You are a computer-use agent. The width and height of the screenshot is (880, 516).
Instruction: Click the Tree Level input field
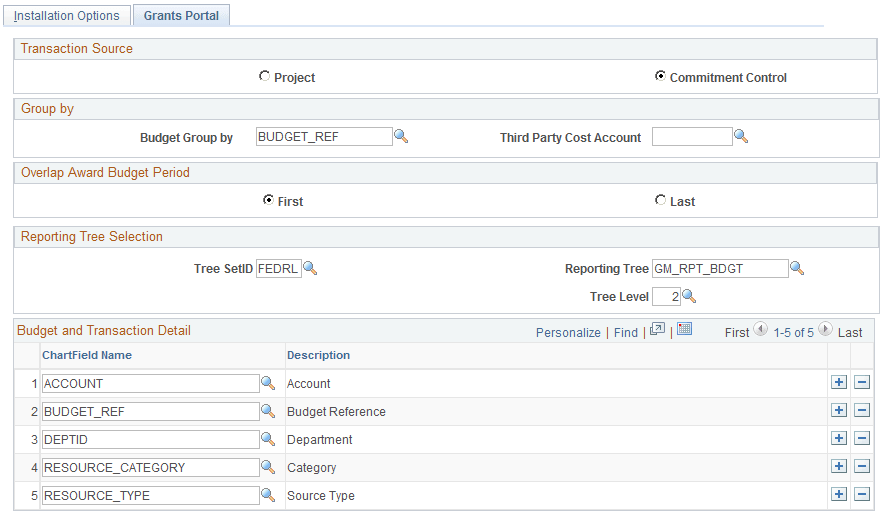tap(666, 296)
